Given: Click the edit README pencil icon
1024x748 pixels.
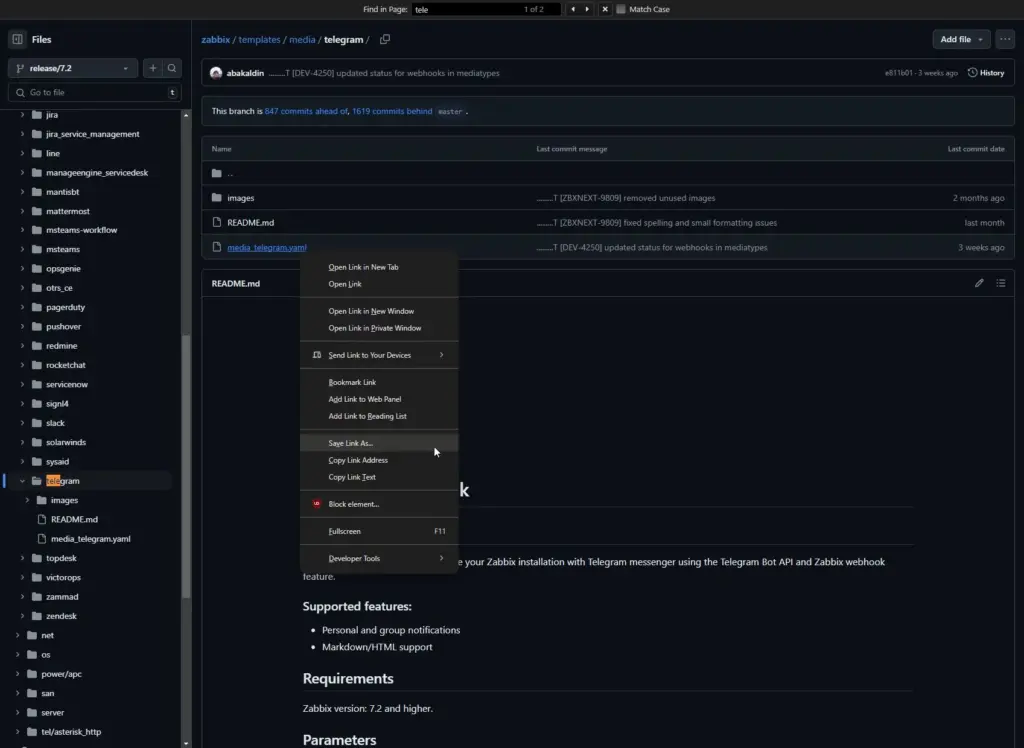Looking at the screenshot, I should [979, 283].
